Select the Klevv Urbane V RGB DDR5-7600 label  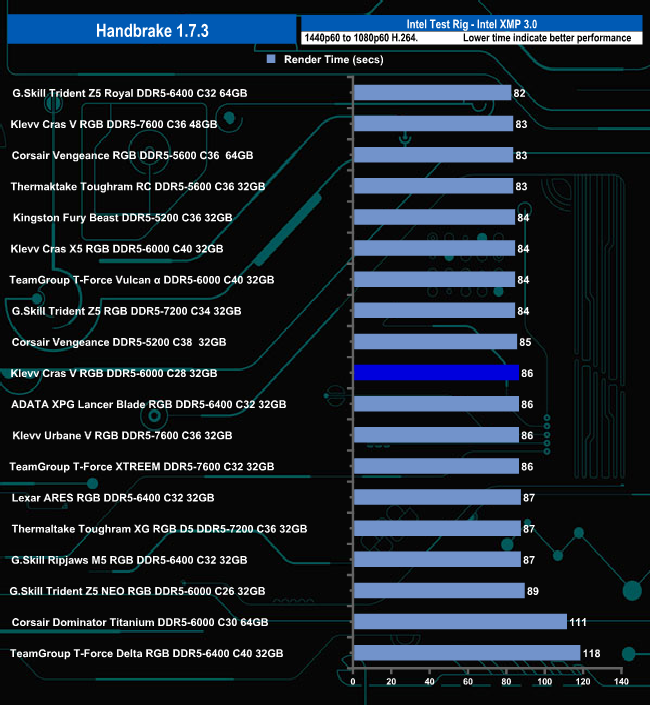pyautogui.click(x=122, y=435)
